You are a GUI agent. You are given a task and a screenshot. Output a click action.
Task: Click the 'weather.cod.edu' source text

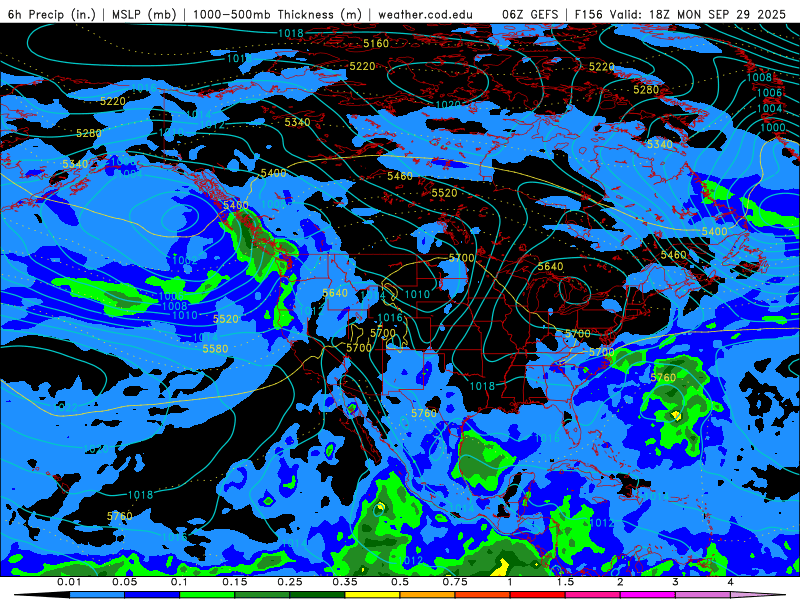coord(425,14)
